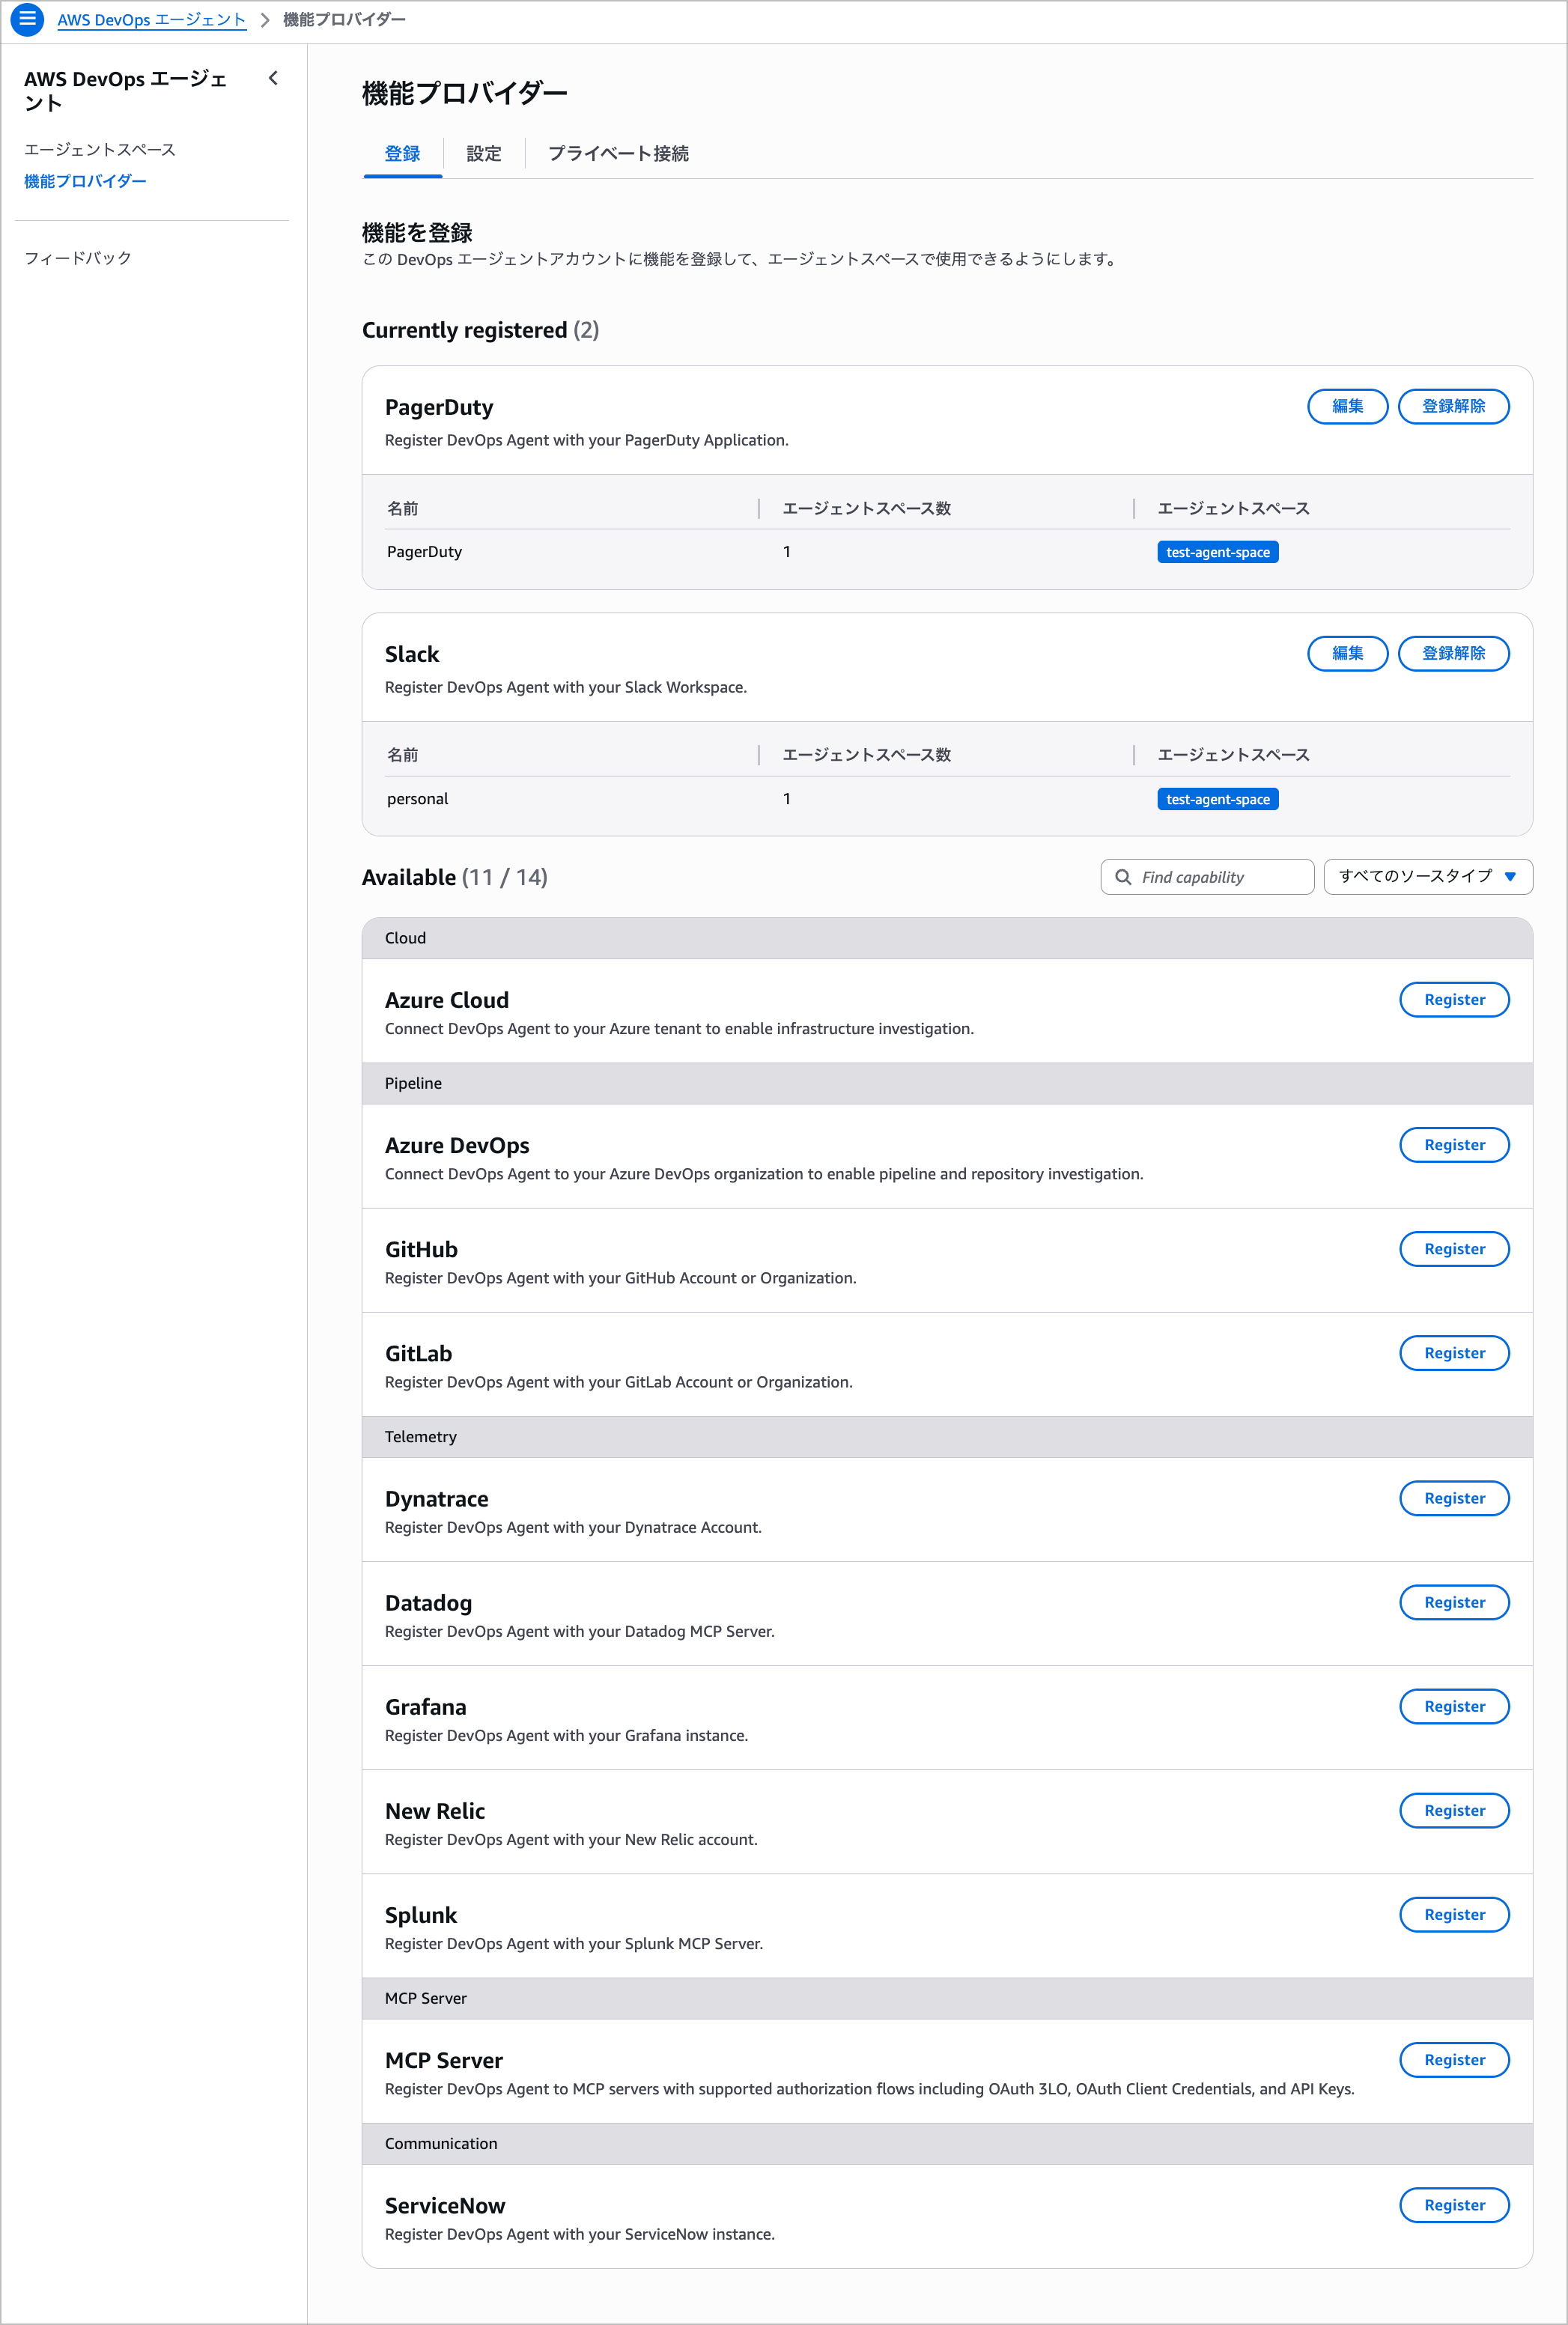Register the ServiceNow capability
This screenshot has width=1568, height=2325.
pos(1454,2204)
